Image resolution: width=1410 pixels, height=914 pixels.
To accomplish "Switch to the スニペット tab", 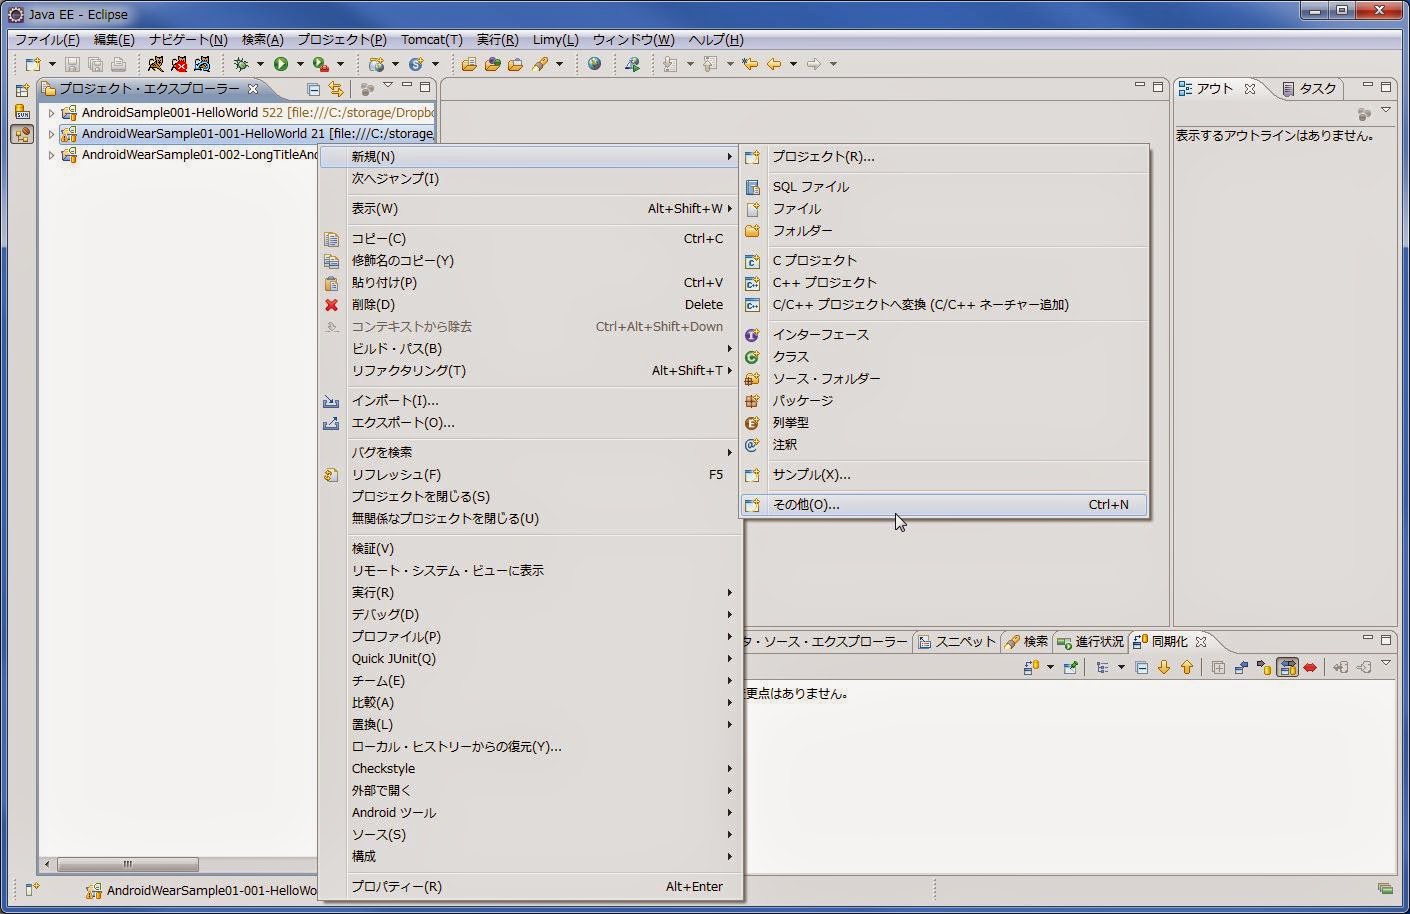I will tap(957, 642).
